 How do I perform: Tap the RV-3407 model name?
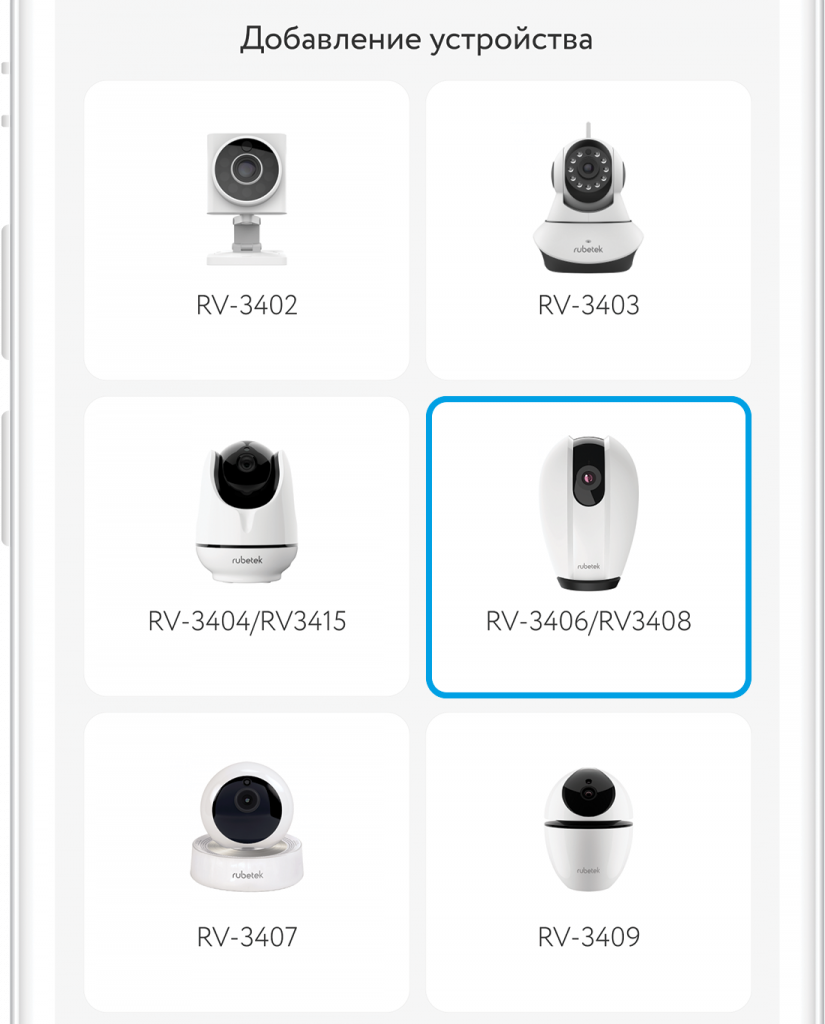(247, 937)
